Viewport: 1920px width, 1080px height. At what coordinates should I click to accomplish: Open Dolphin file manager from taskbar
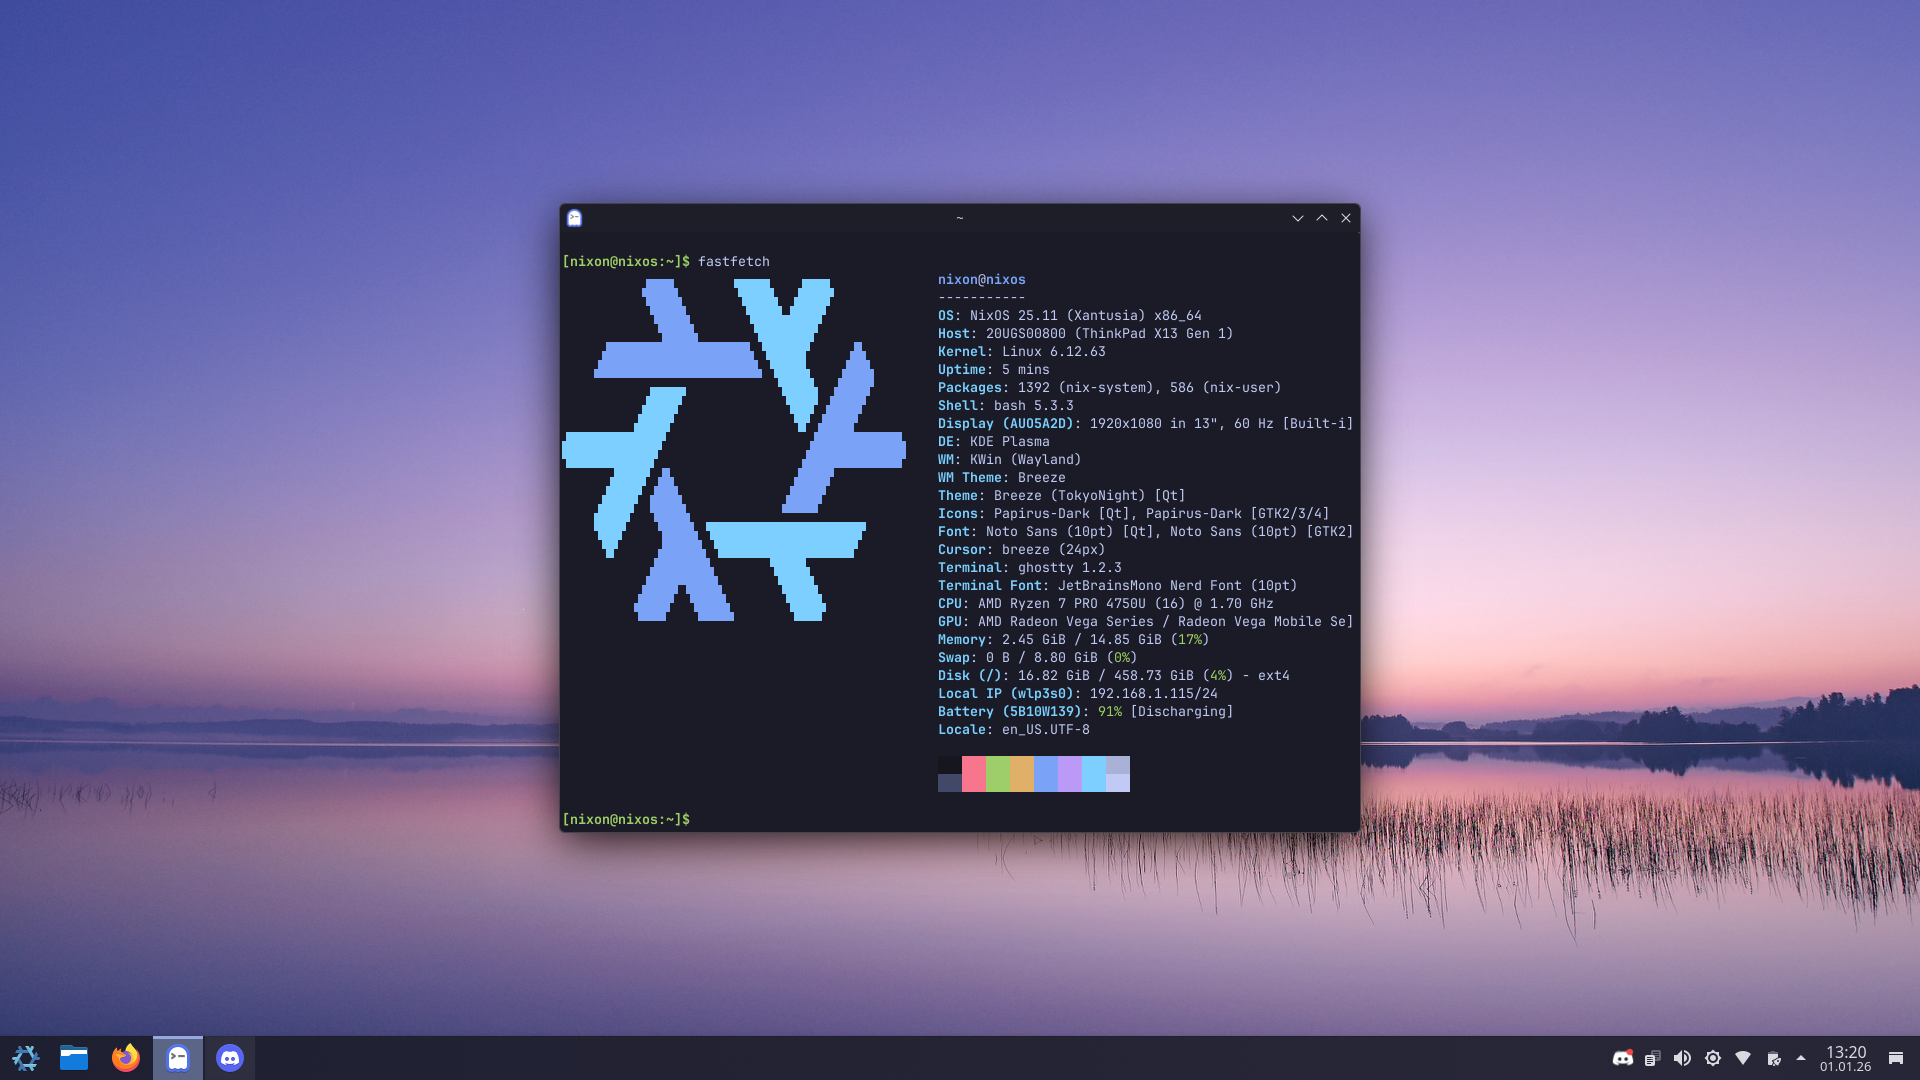click(x=74, y=1058)
